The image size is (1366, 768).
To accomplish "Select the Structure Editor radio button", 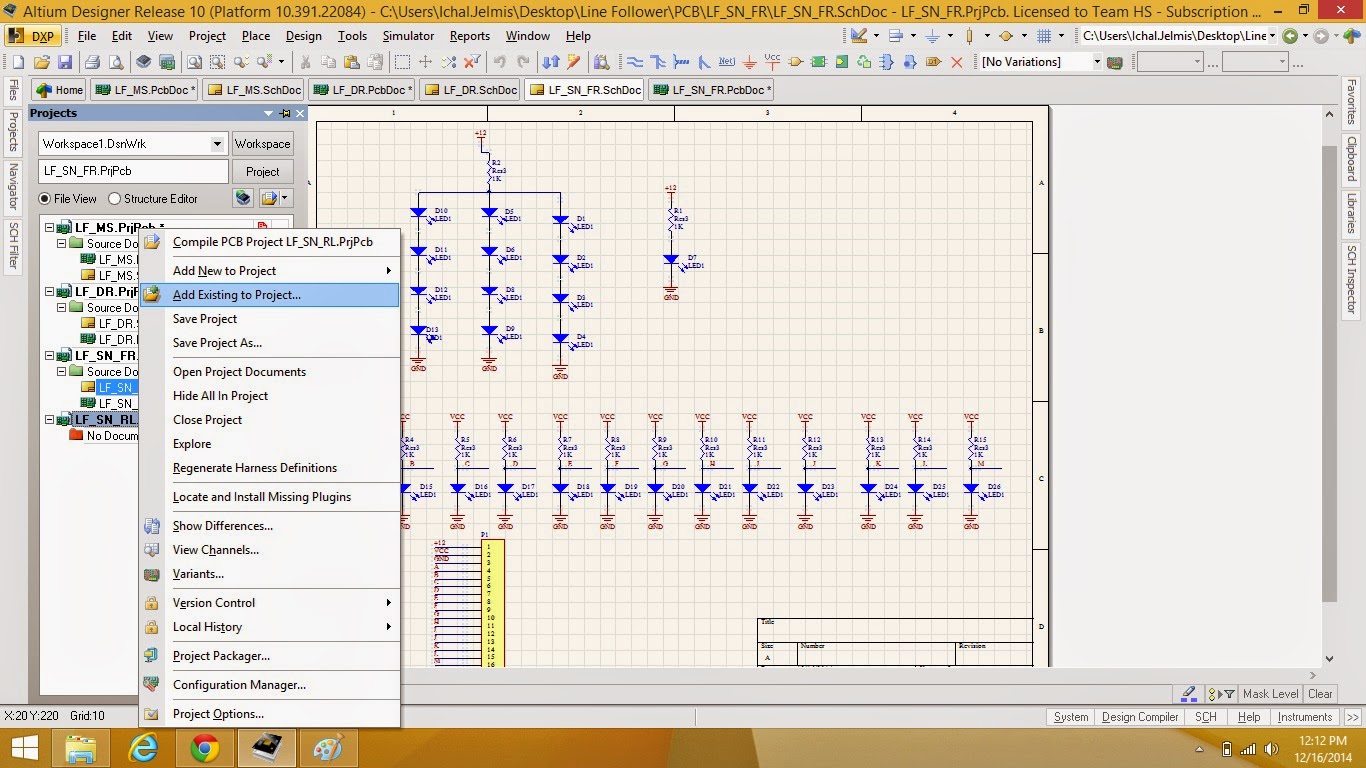I will click(x=114, y=199).
